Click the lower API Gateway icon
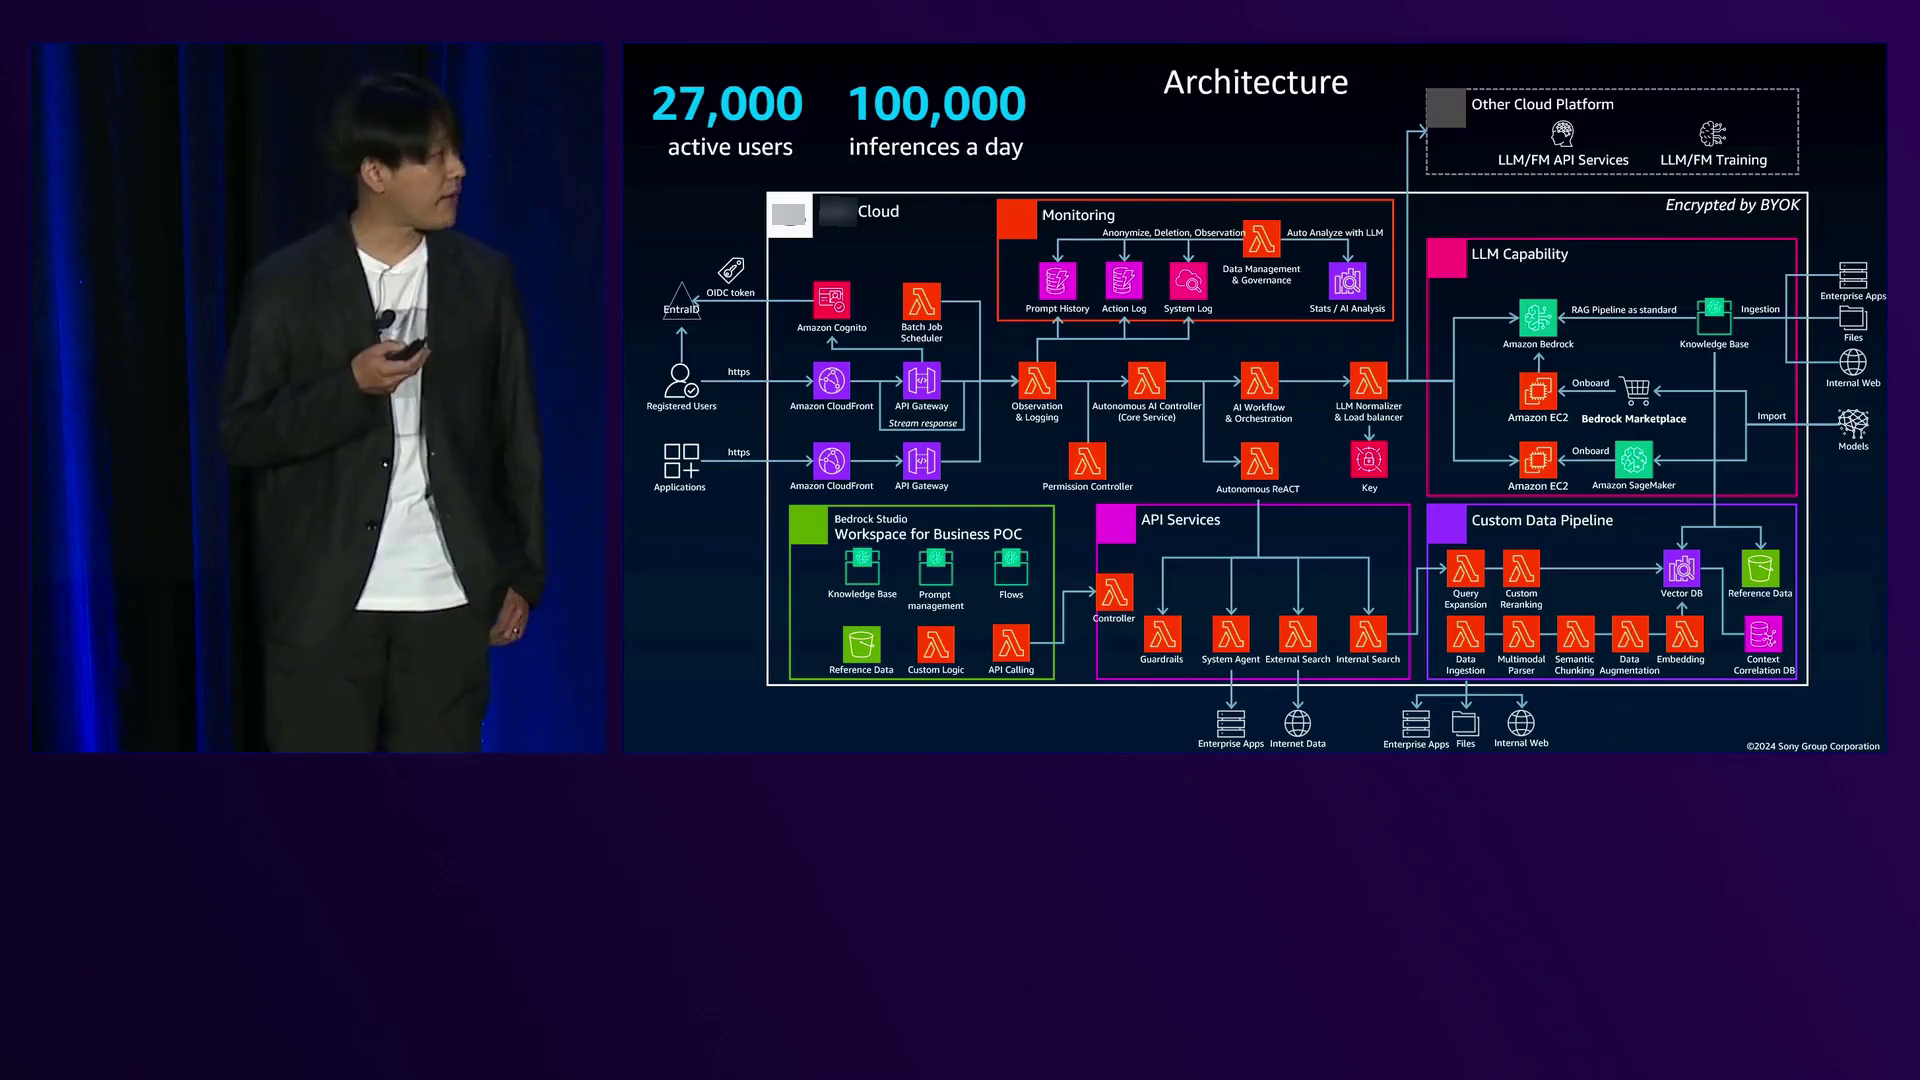 pyautogui.click(x=921, y=461)
